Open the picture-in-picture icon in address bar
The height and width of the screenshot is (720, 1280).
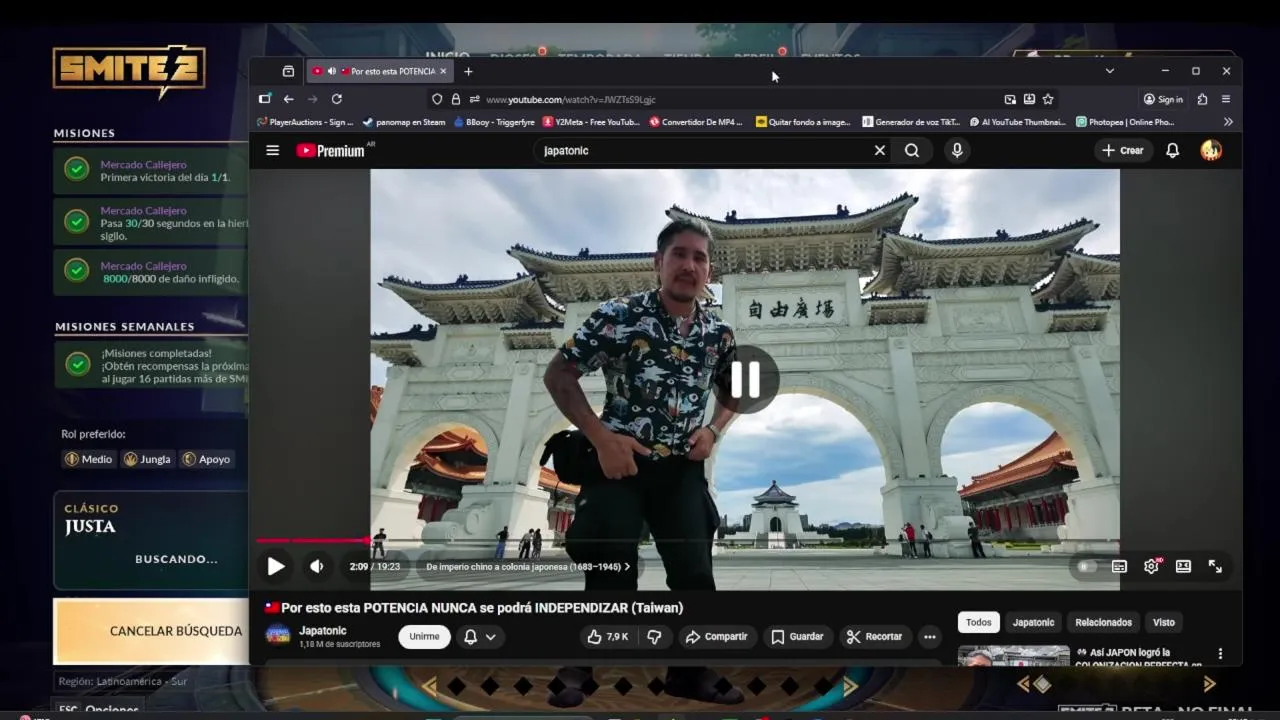click(x=1010, y=99)
